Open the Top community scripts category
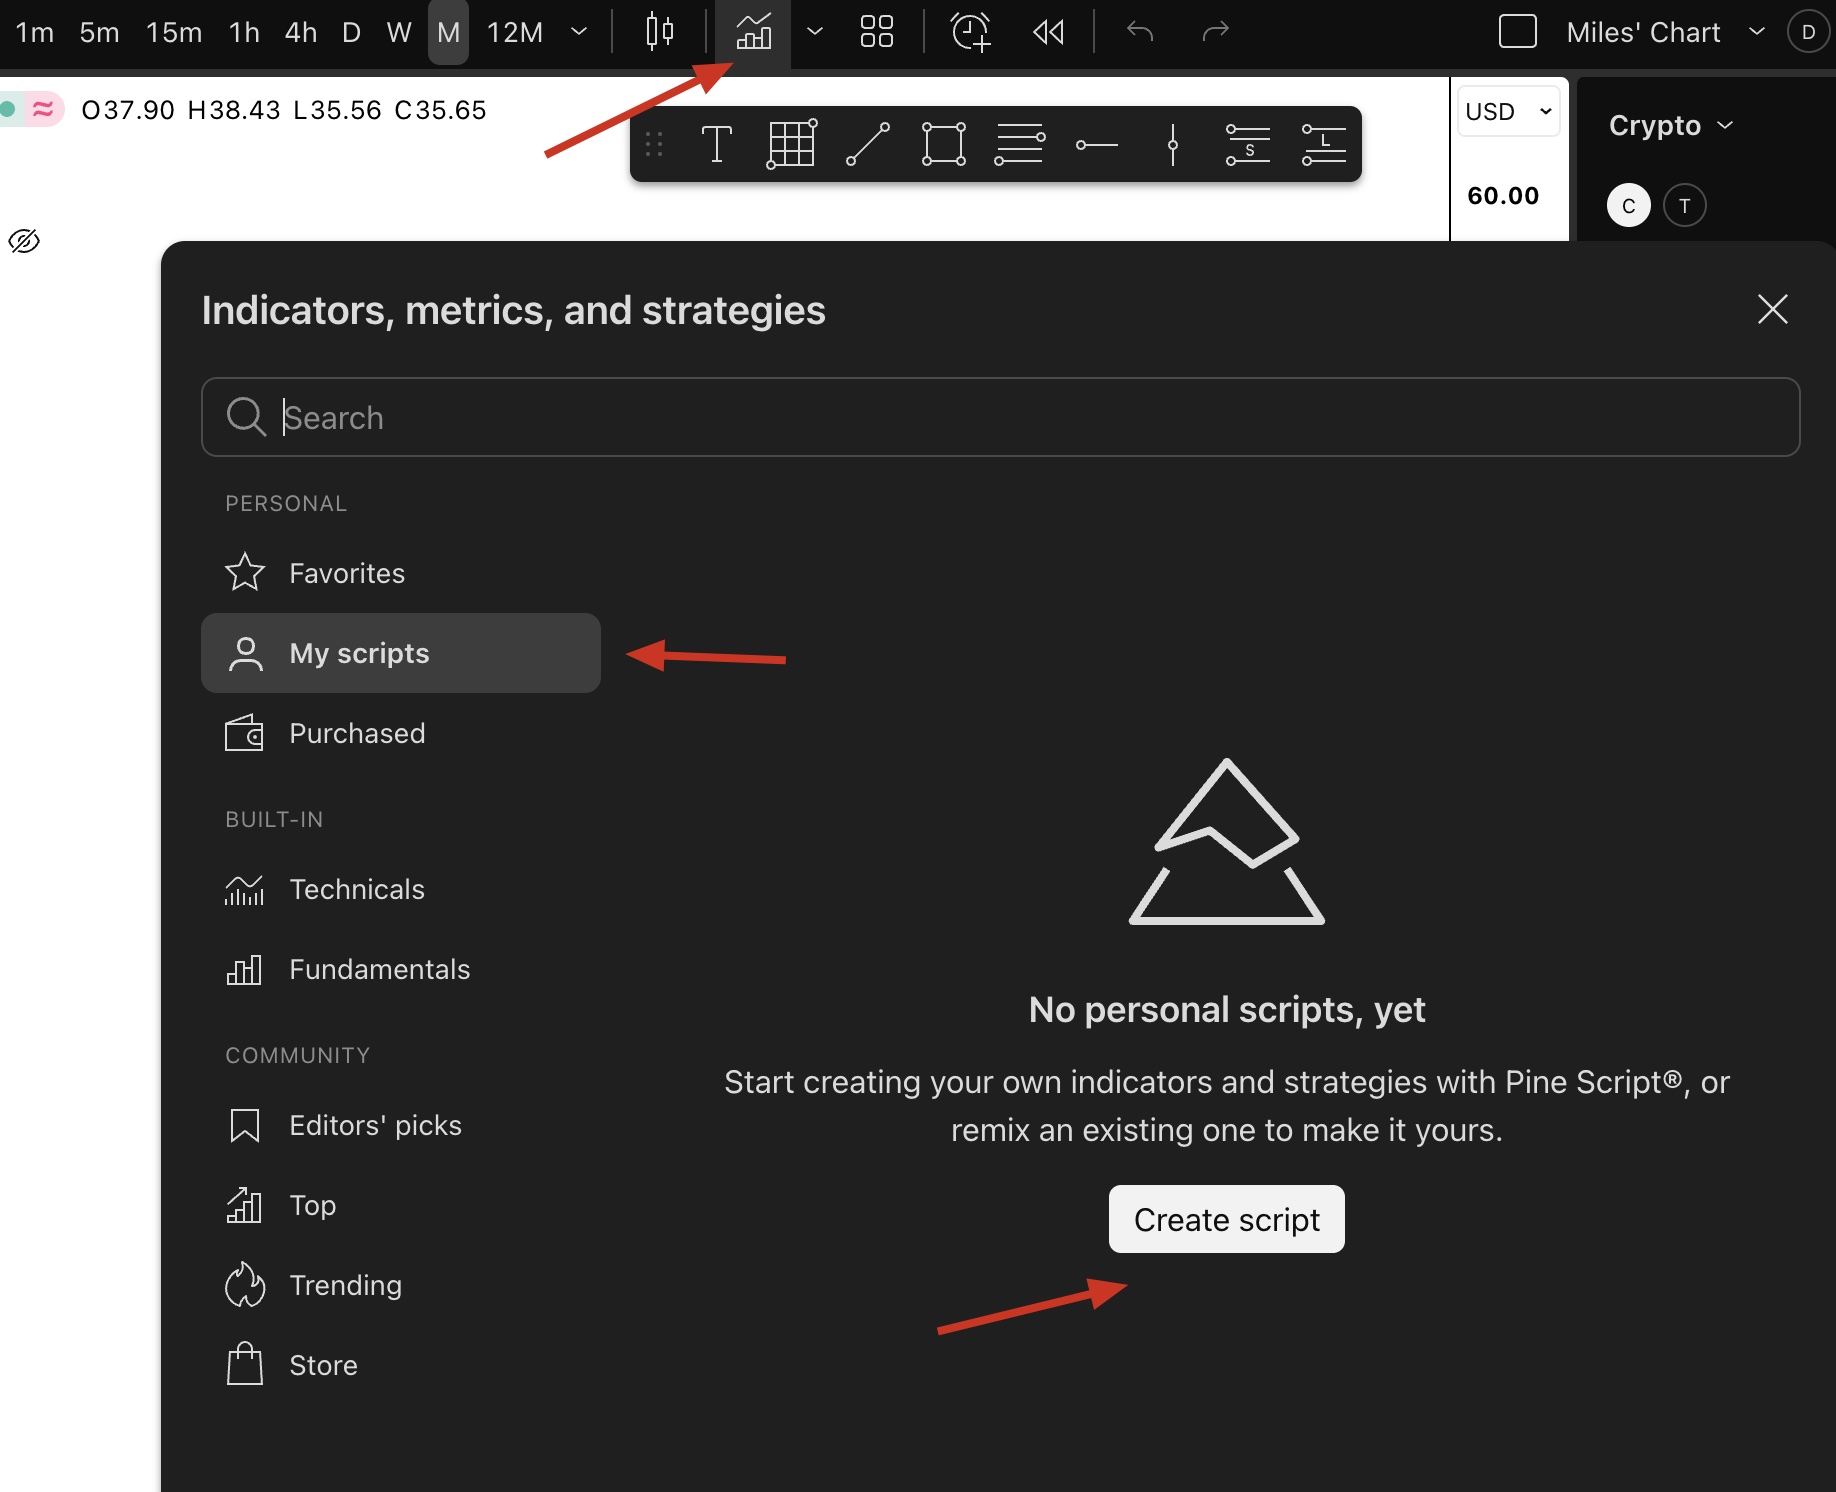The height and width of the screenshot is (1492, 1836). point(401,1205)
